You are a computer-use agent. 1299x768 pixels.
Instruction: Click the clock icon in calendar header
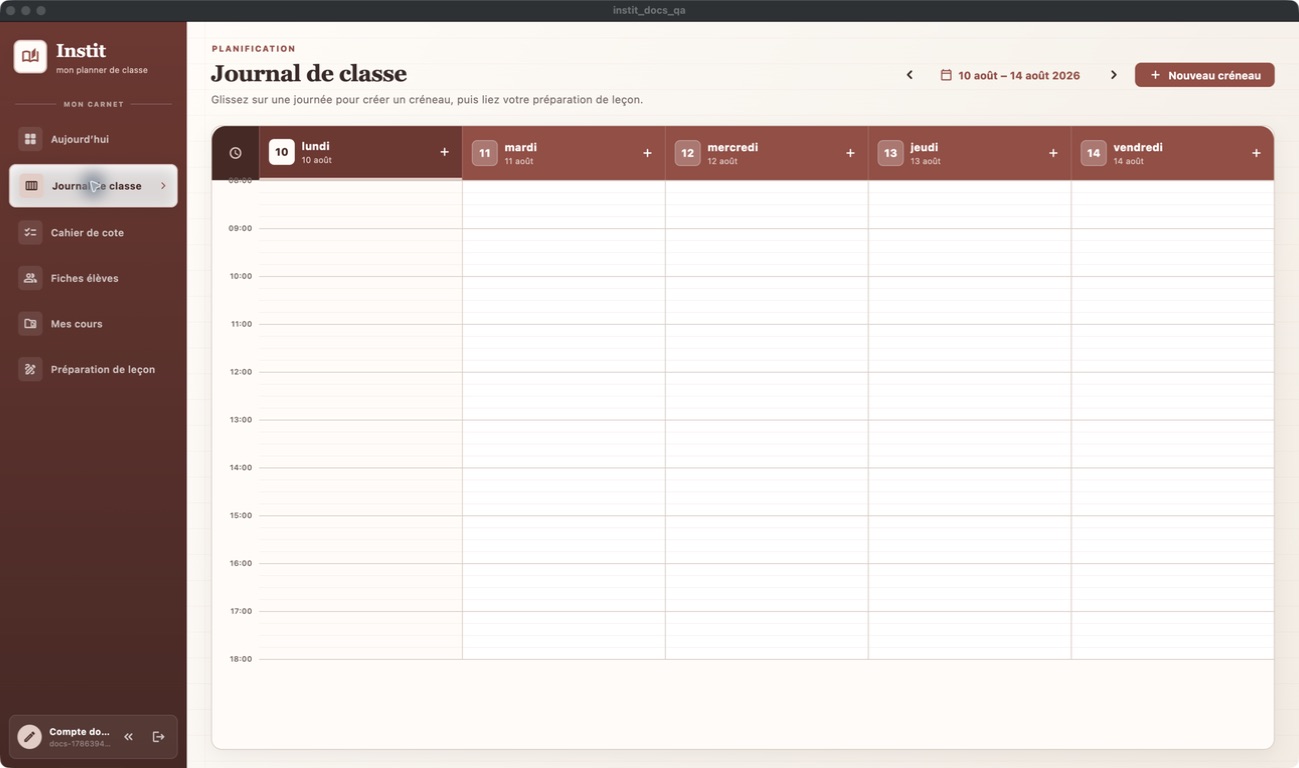(x=235, y=153)
